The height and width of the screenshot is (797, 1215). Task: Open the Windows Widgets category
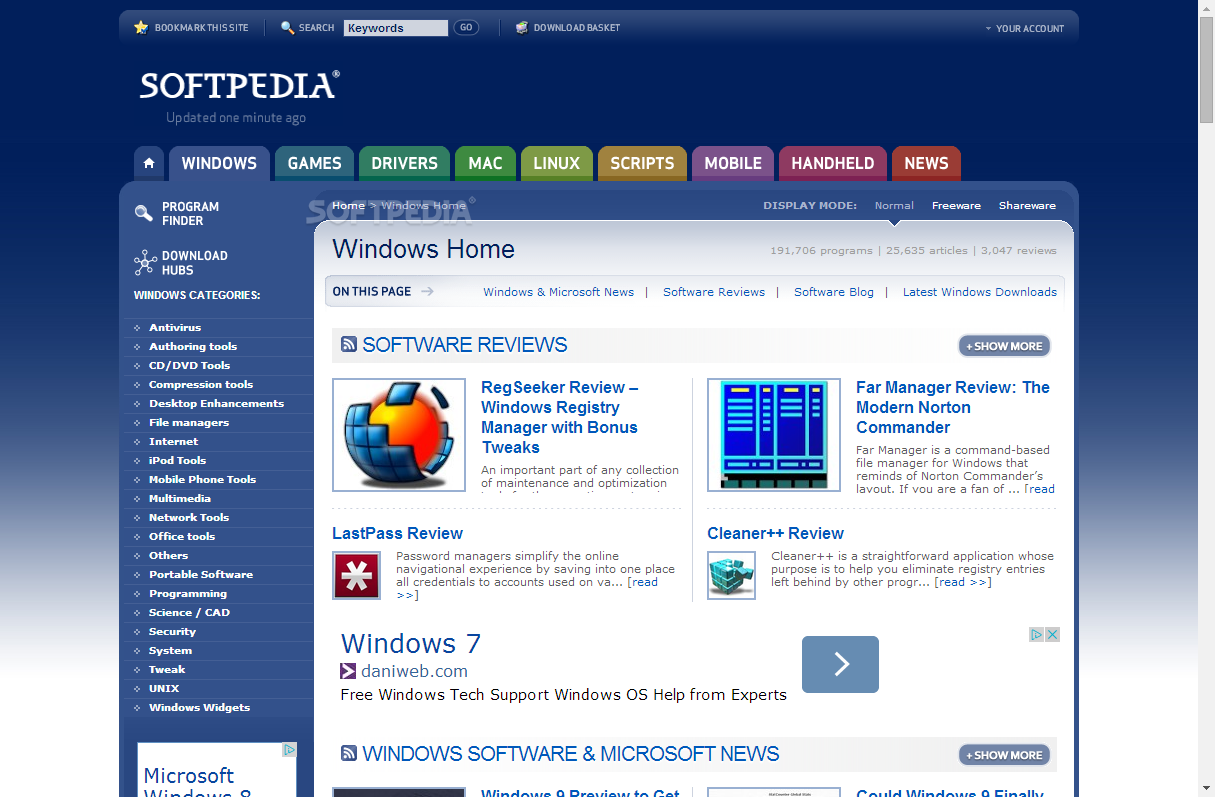[x=199, y=707]
